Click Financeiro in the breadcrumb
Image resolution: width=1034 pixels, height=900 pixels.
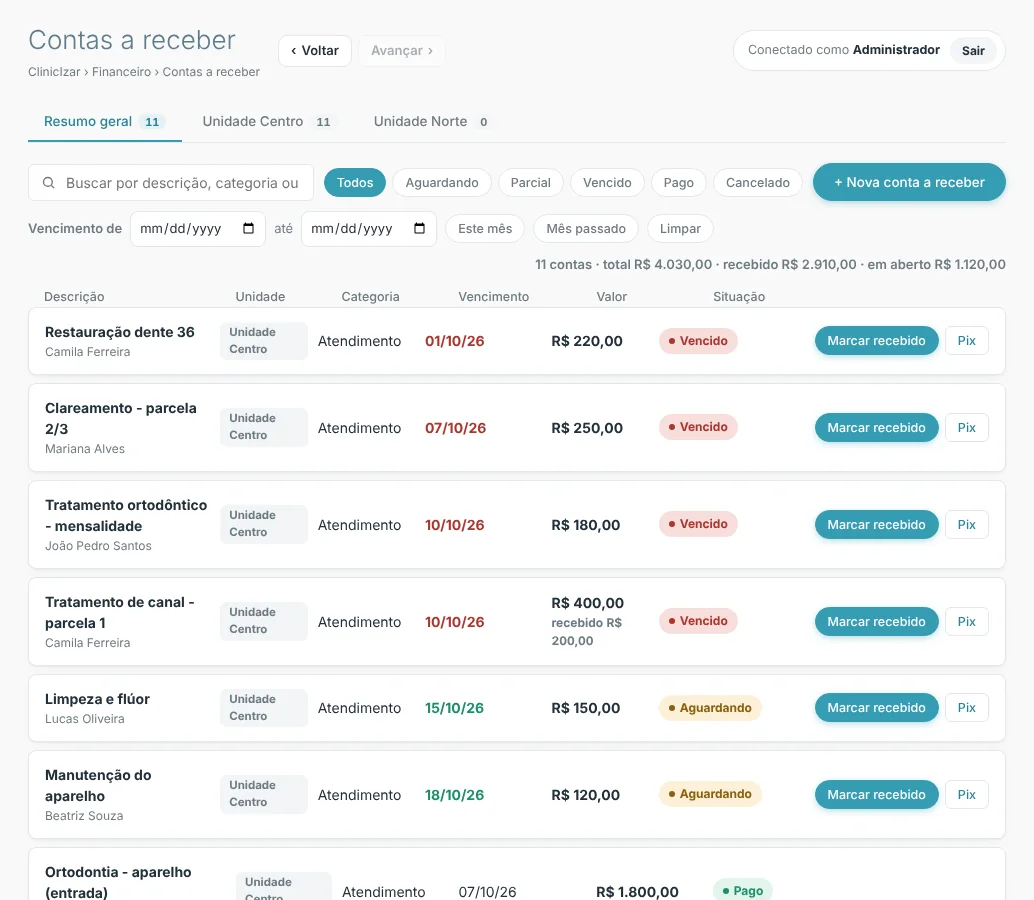[121, 72]
